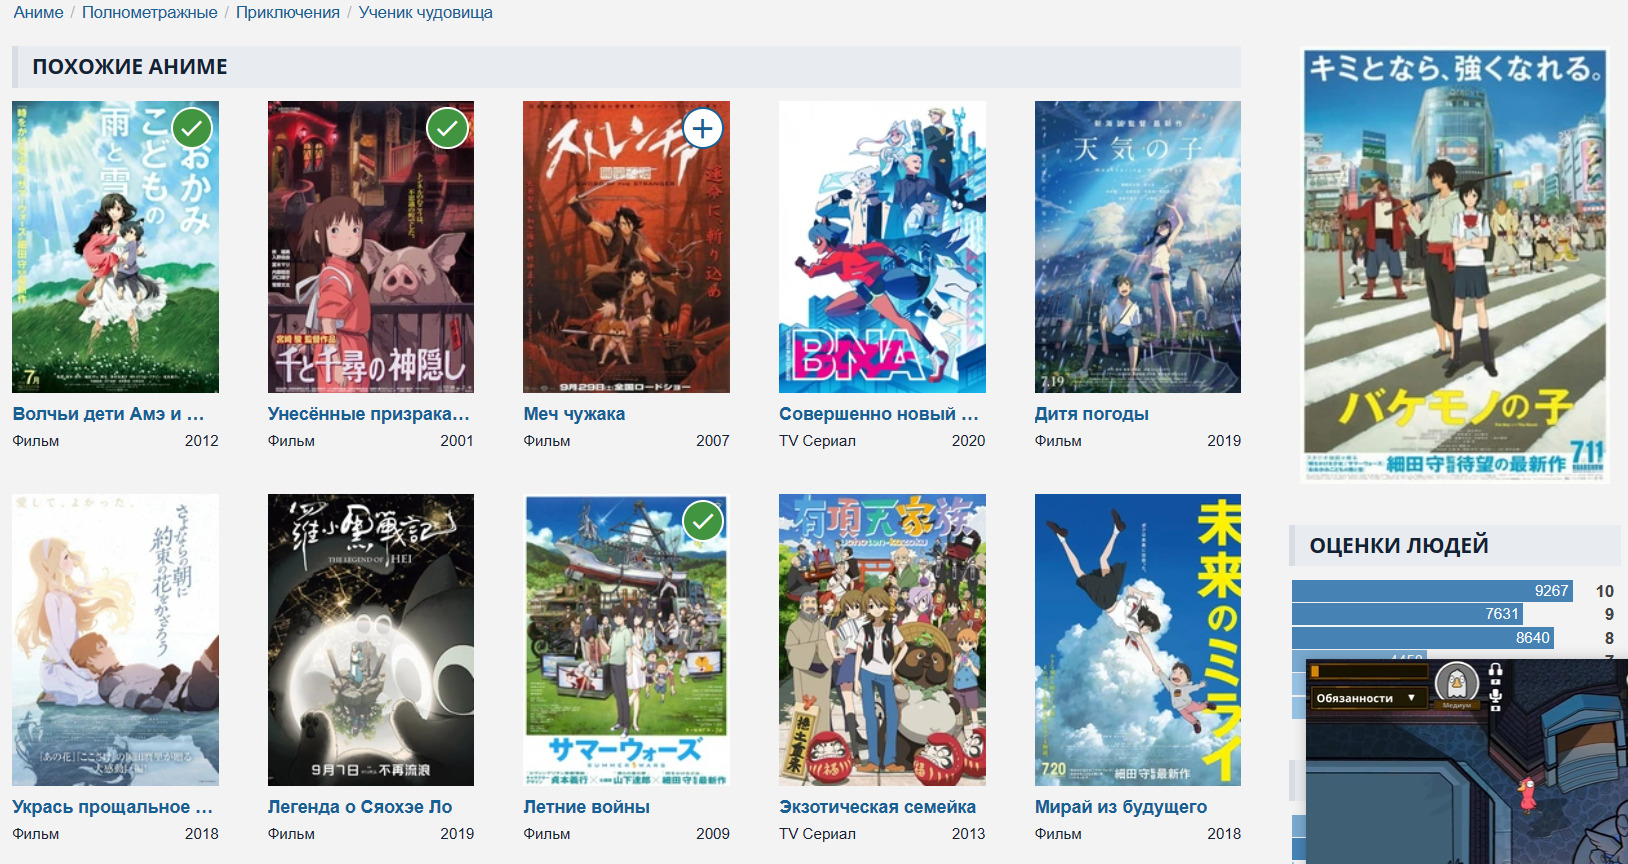Click the Мирай из будущего poster
Viewport: 1628px width, 864px height.
[1137, 640]
